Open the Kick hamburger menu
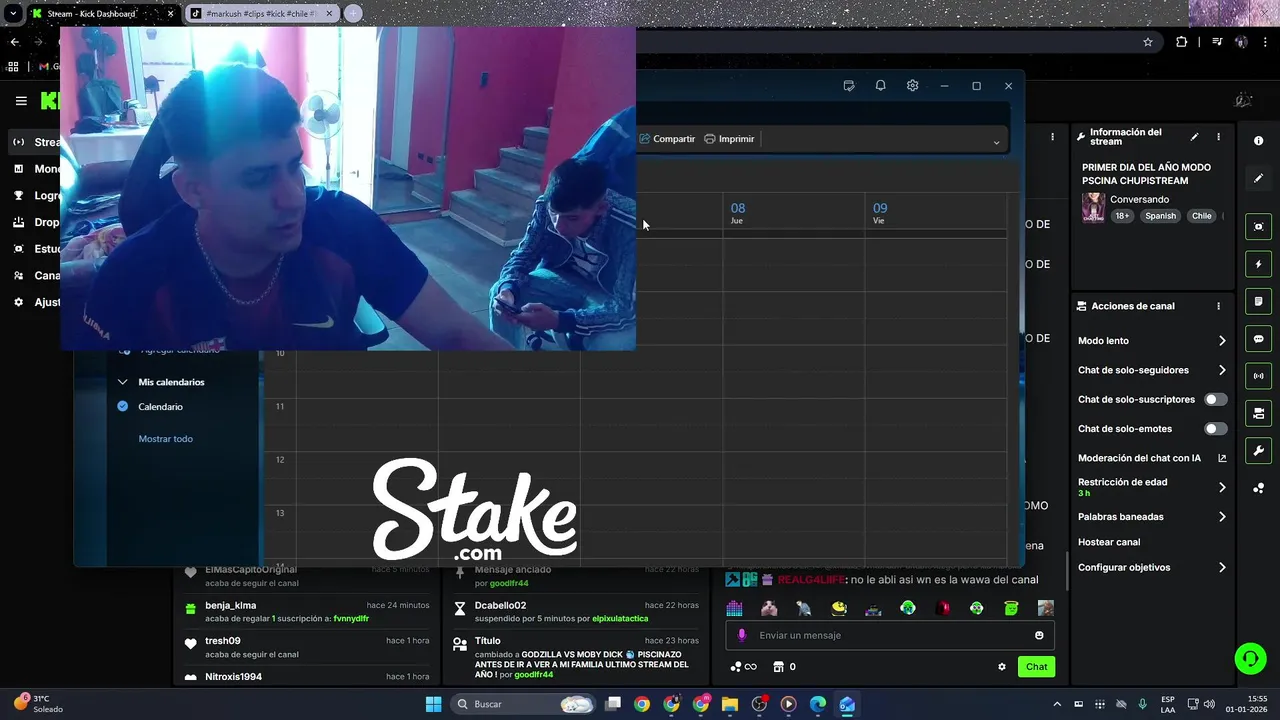 click(21, 101)
